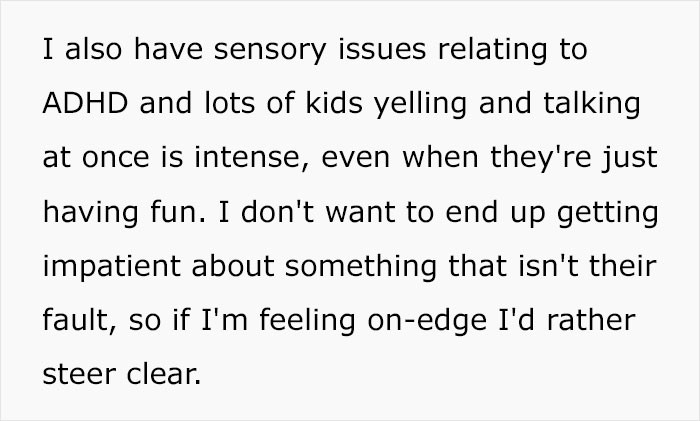Click the word "kids" in second line

click(x=334, y=103)
